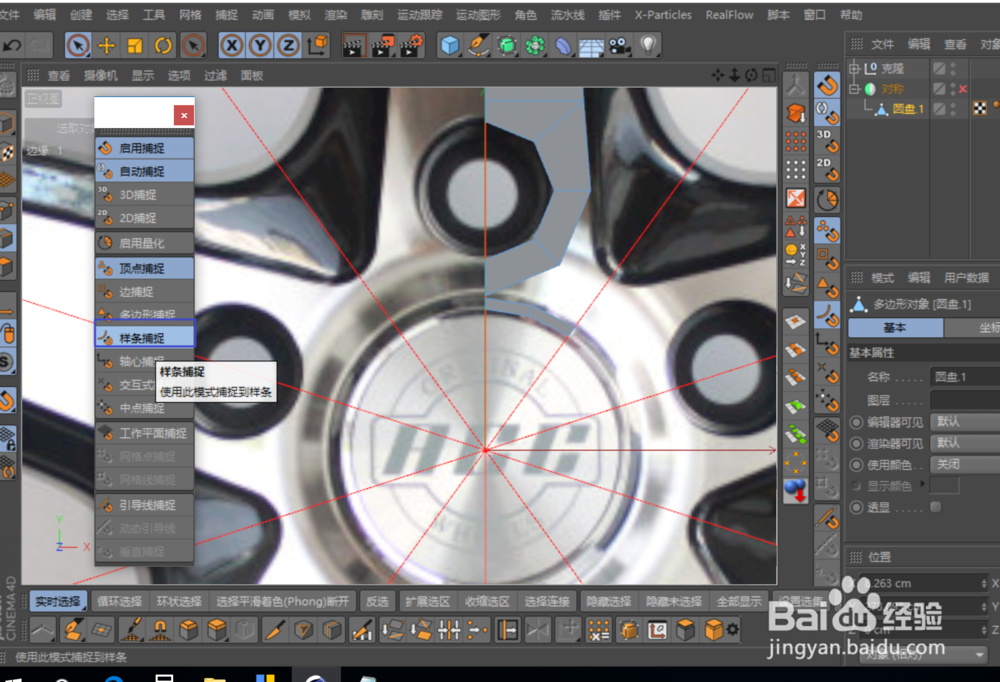Click the 显示颜色 color swatch
This screenshot has height=682, width=1000.
coord(945,486)
